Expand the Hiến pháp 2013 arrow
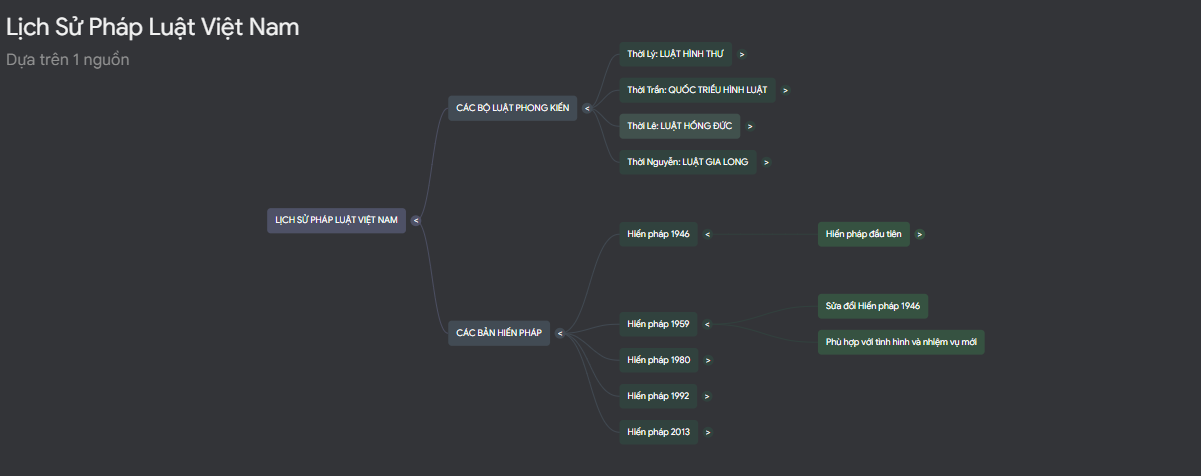 [707, 432]
